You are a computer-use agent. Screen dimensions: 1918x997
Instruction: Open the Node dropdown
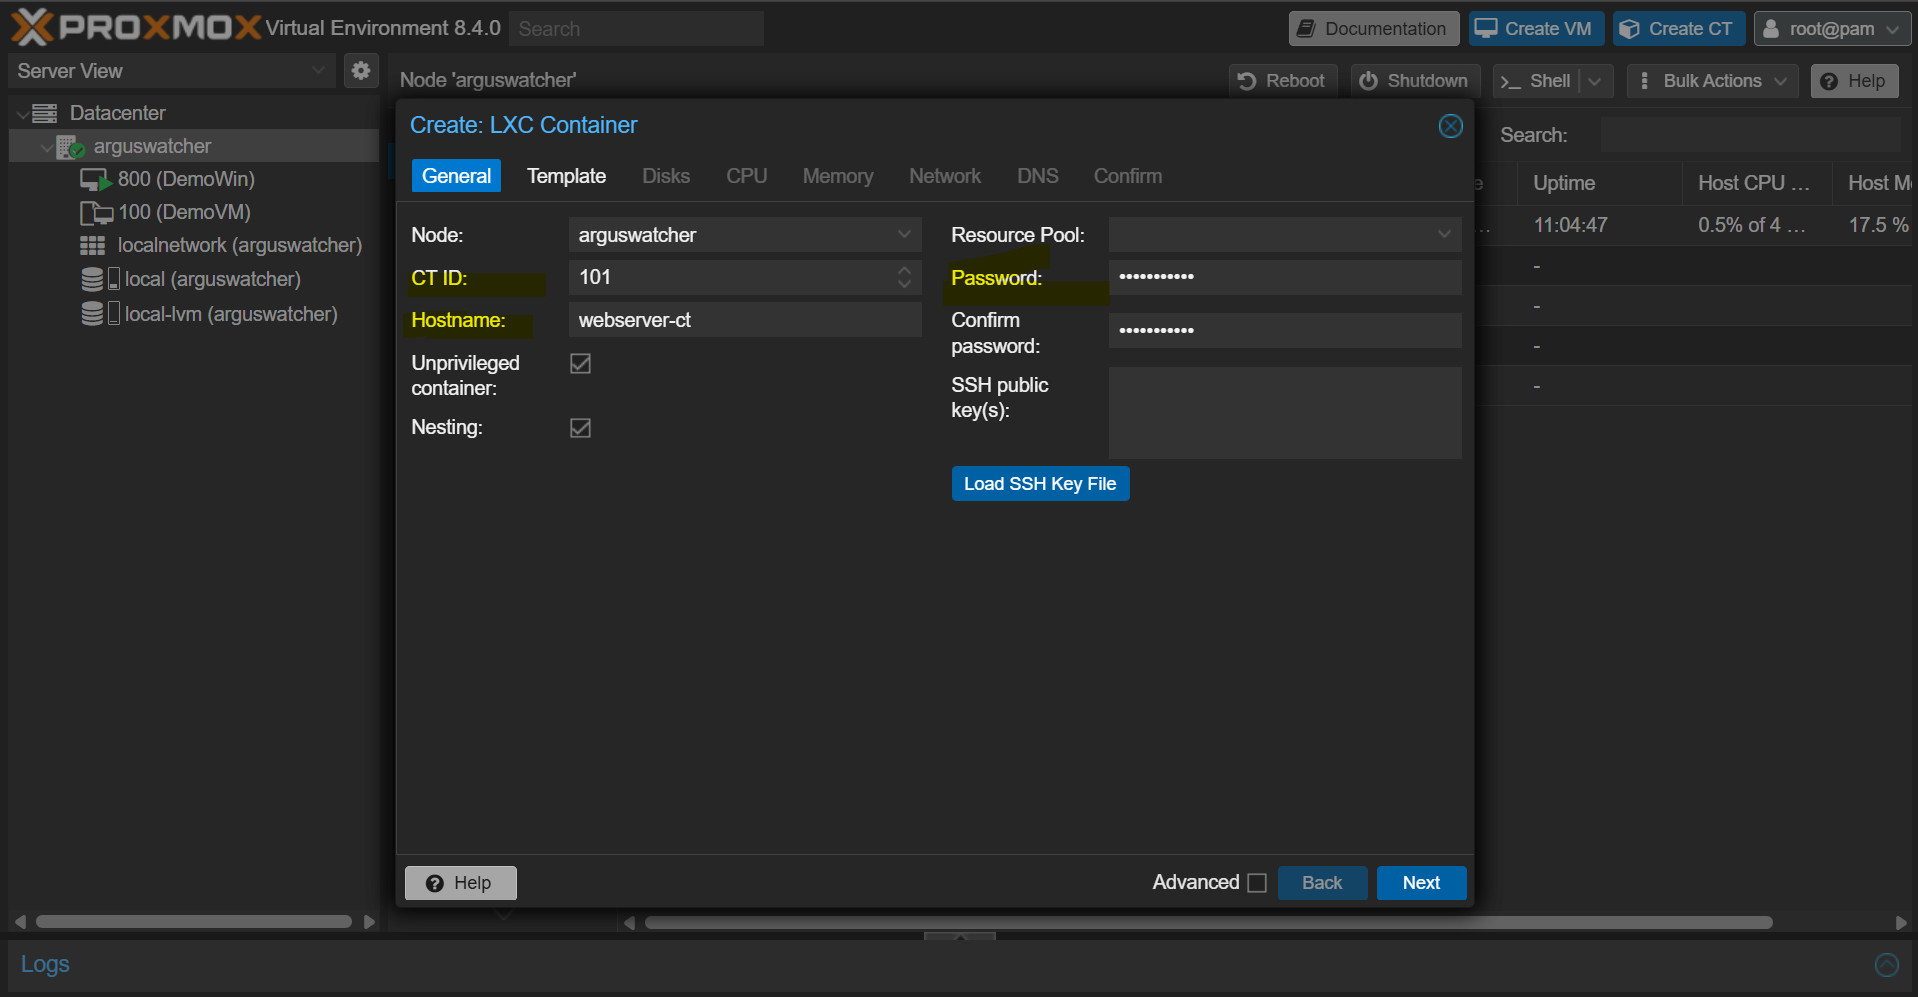click(904, 235)
